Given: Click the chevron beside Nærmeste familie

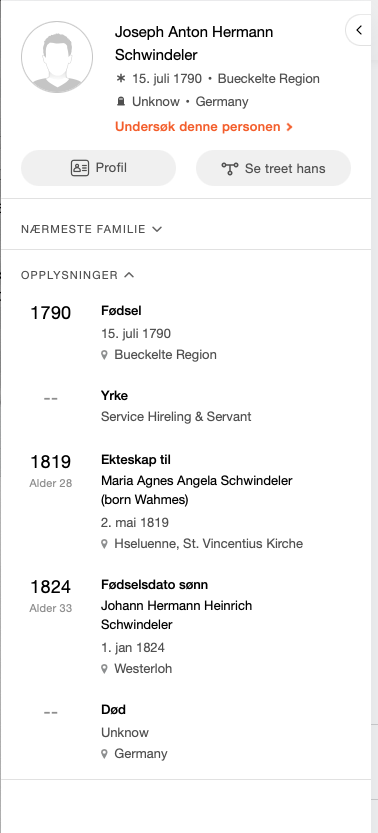Looking at the screenshot, I should pos(157,229).
